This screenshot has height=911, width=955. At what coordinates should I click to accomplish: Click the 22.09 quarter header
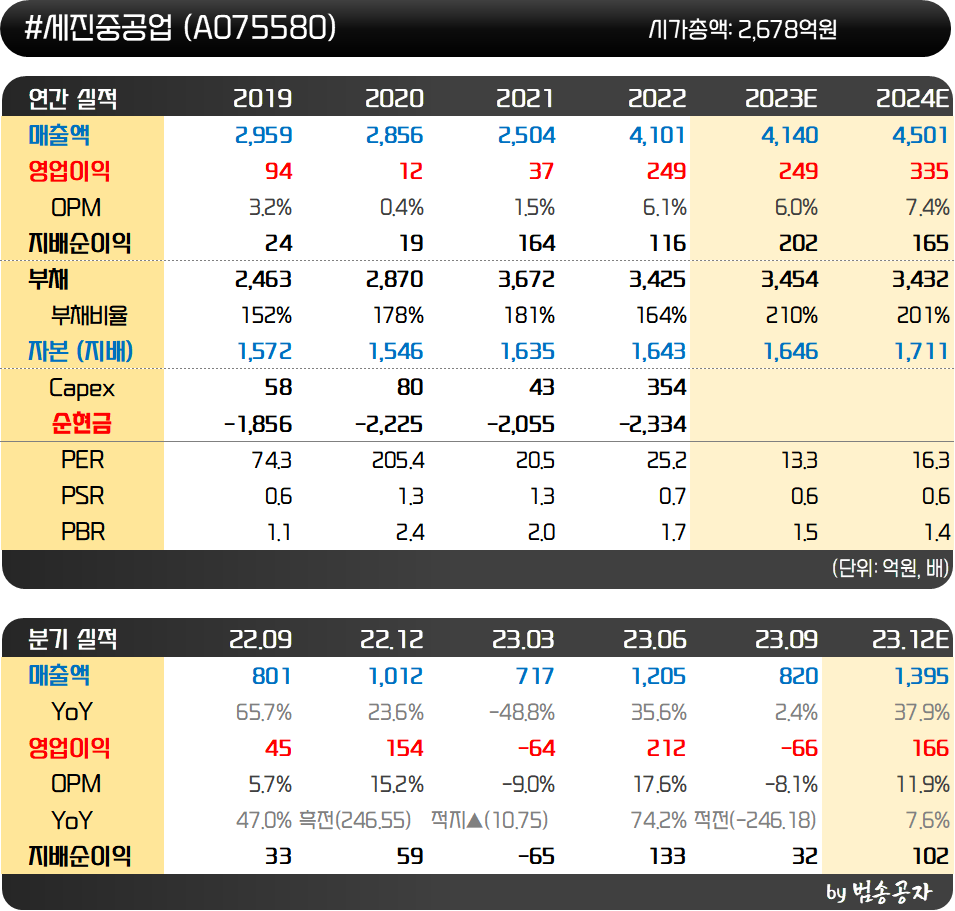(261, 639)
